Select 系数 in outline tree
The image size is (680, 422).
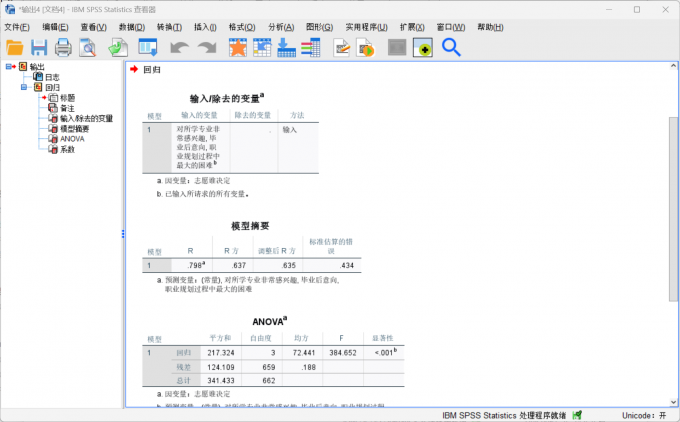click(x=67, y=149)
